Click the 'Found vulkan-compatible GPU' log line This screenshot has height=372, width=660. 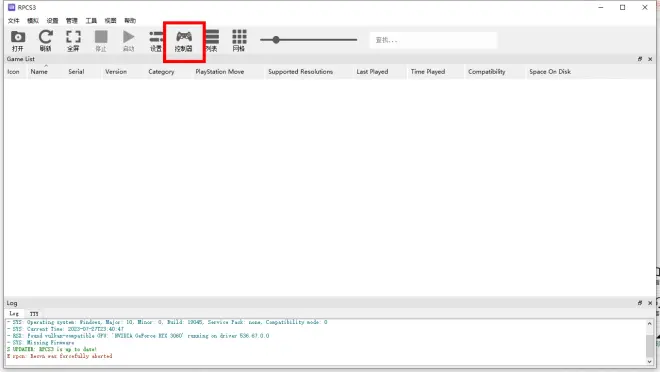[x=138, y=336]
